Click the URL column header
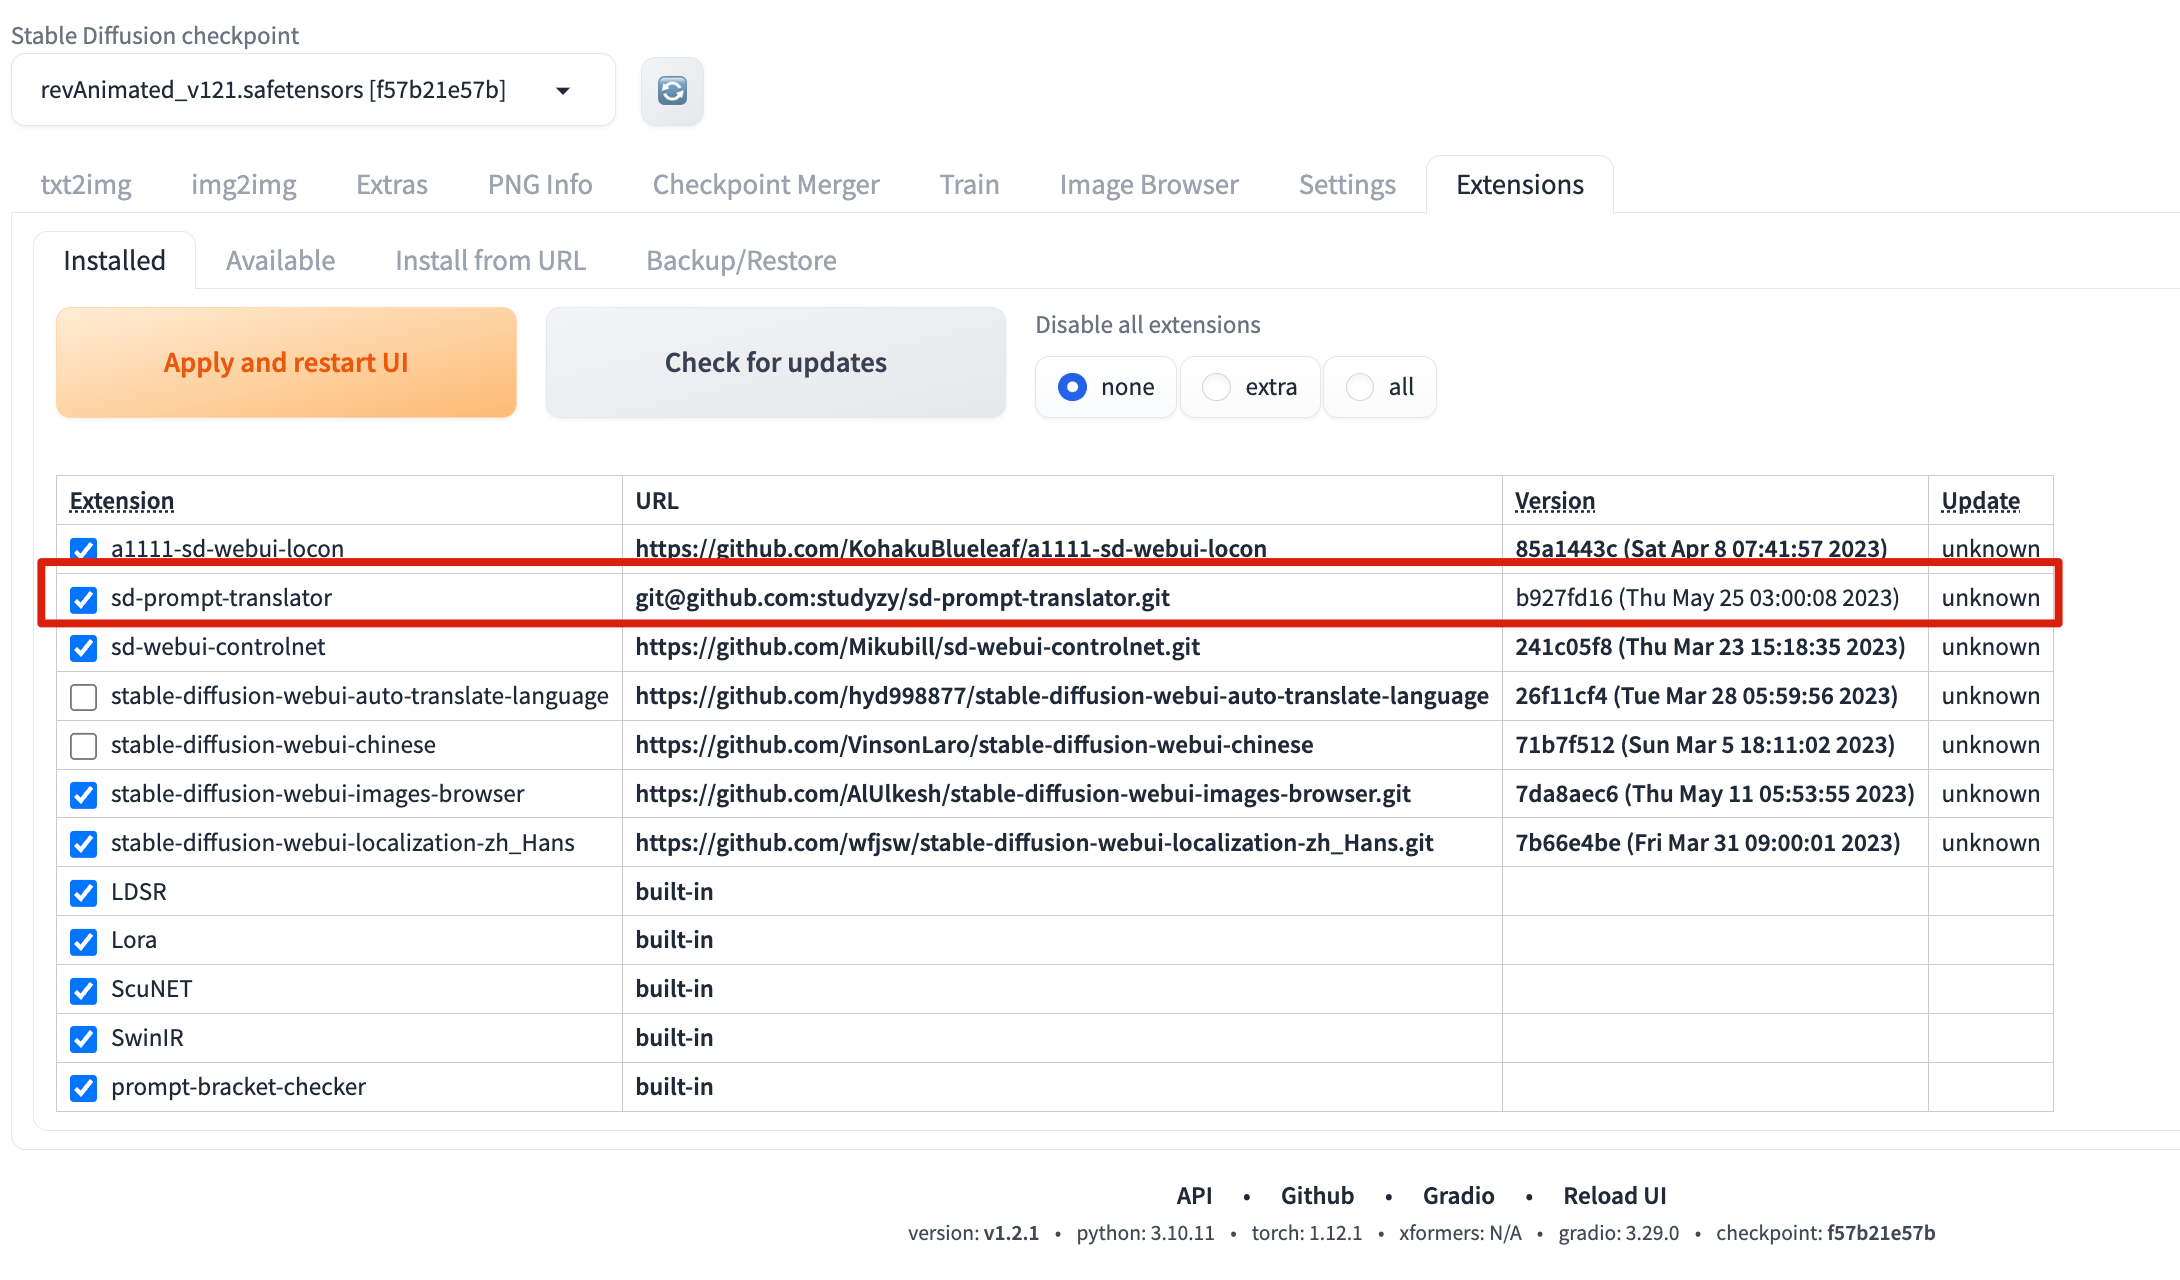Screen dimensions: 2180x1280 pyautogui.click(x=657, y=501)
